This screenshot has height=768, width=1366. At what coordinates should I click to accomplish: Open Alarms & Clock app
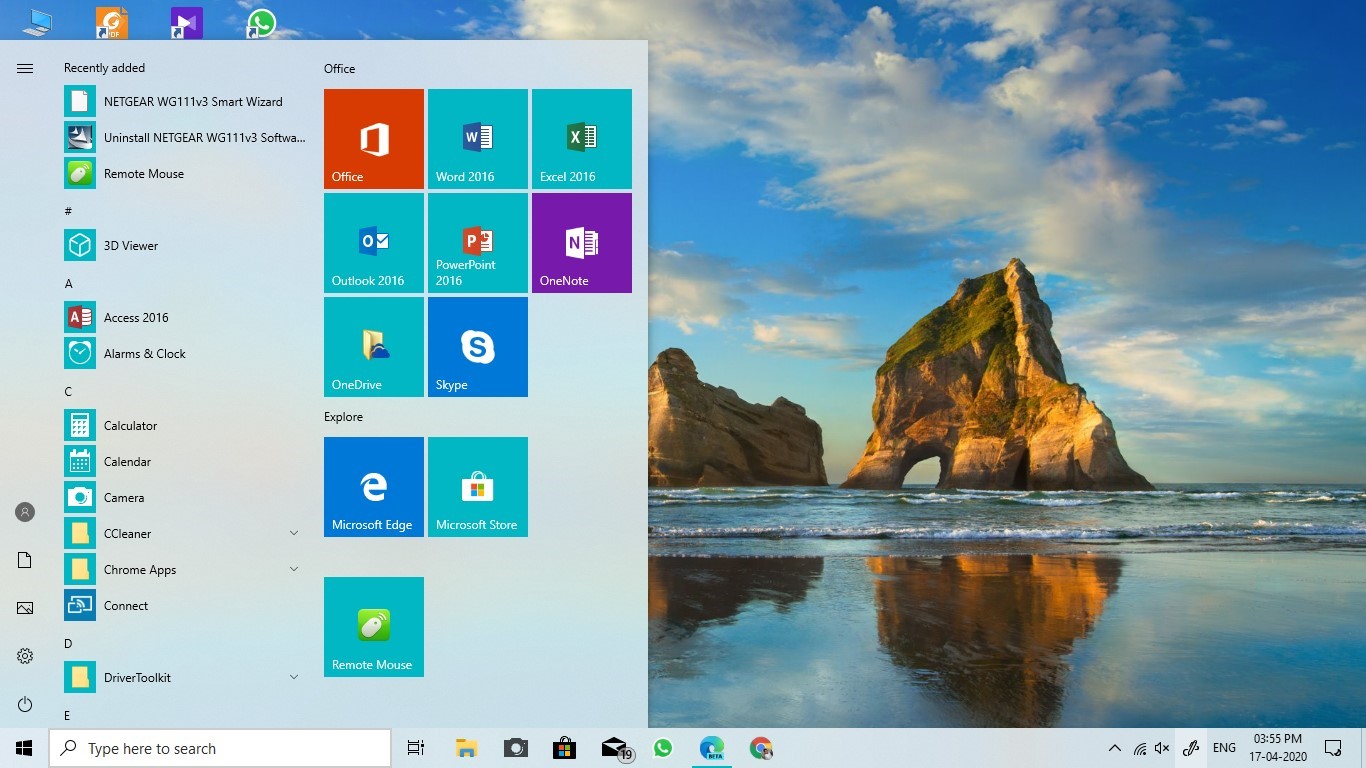point(185,354)
